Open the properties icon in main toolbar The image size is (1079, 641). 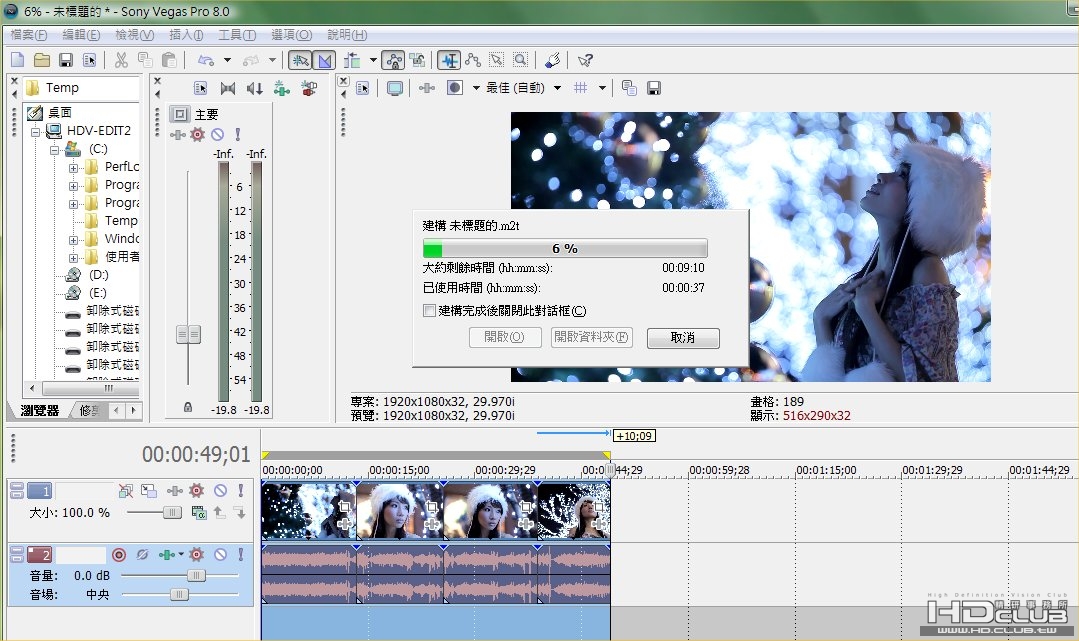pos(89,61)
